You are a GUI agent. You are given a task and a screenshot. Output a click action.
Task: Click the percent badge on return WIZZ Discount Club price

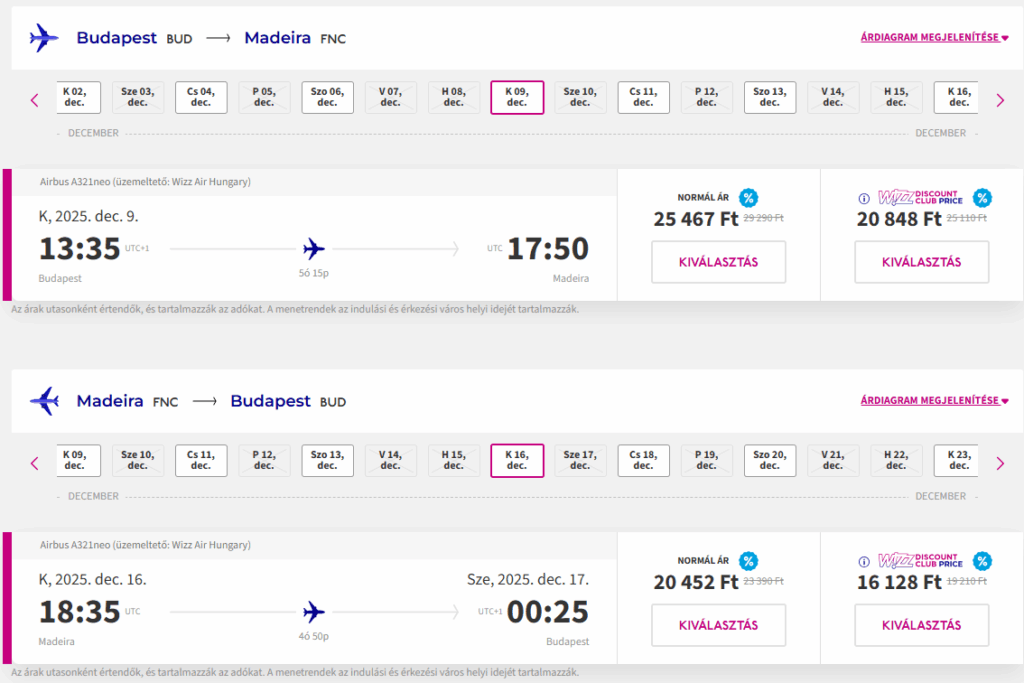[982, 560]
